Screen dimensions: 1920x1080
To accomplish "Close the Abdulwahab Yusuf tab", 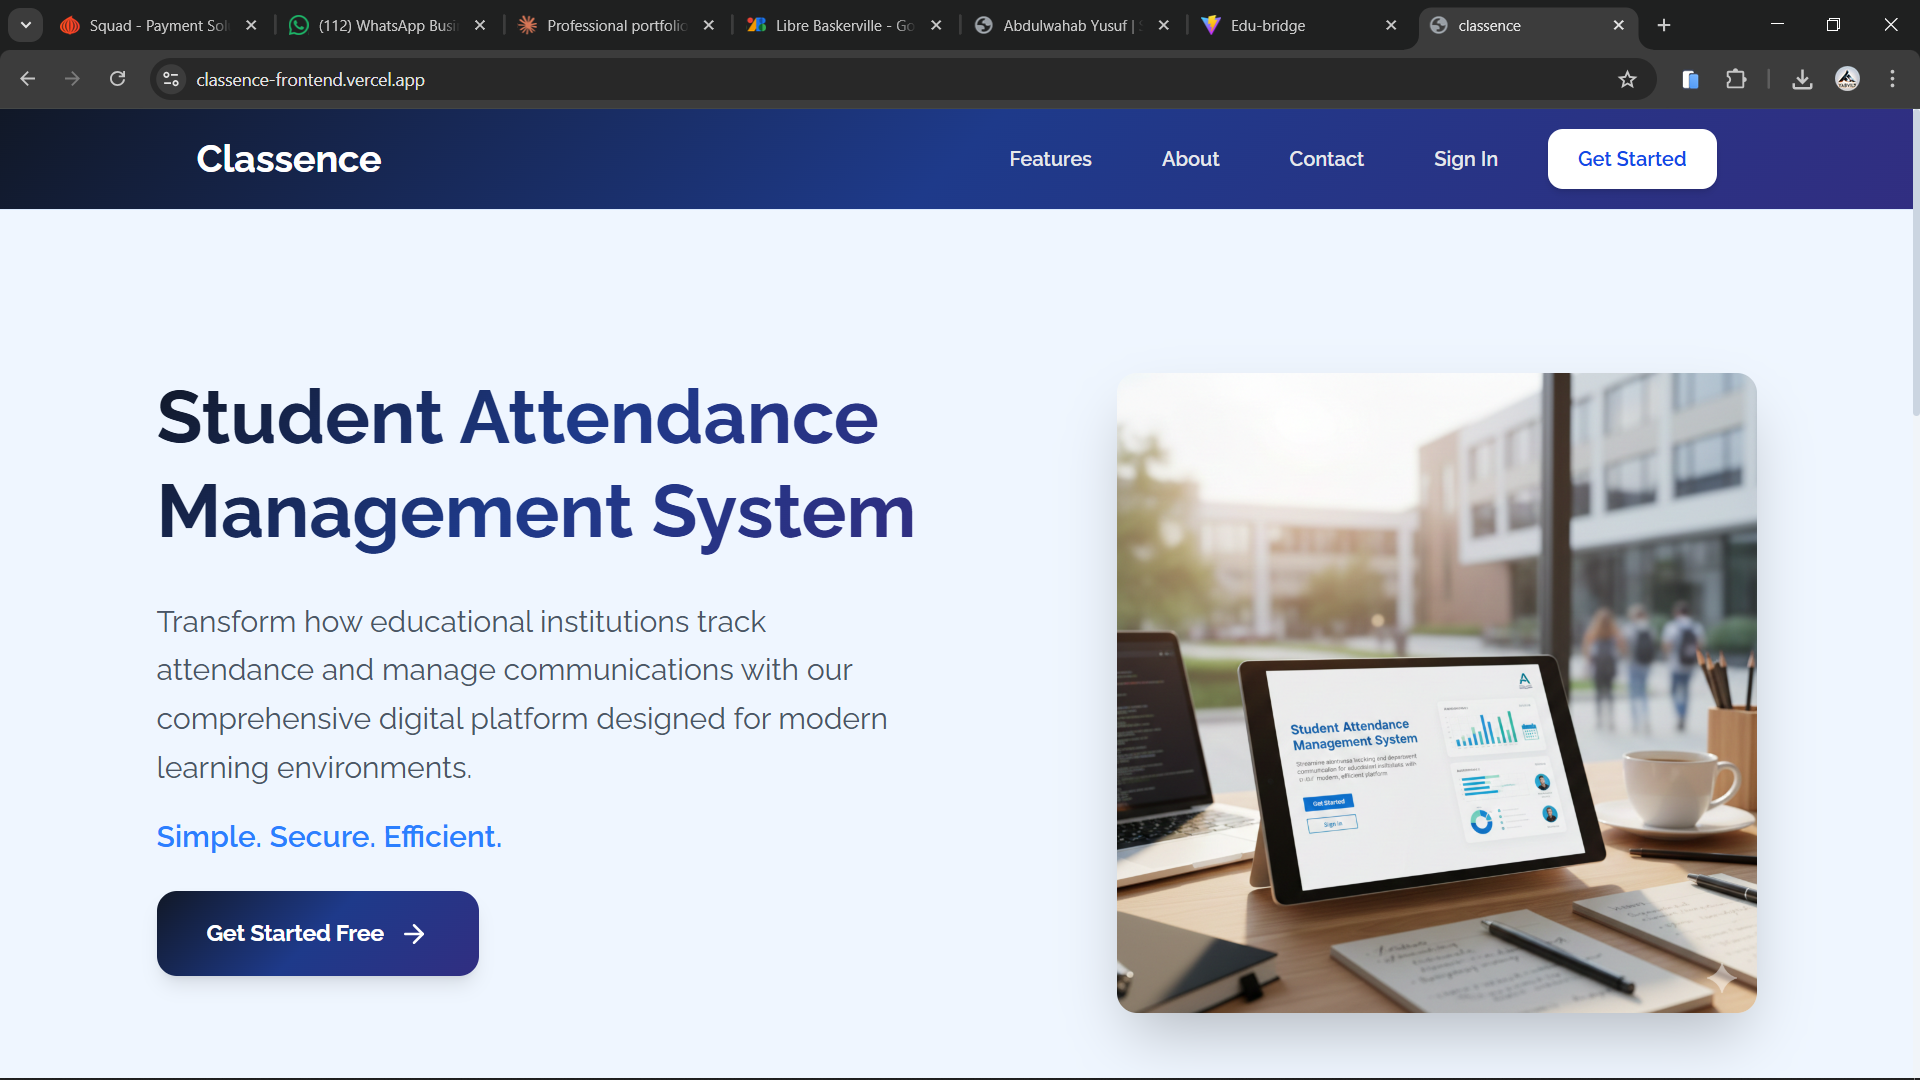I will tap(1163, 25).
